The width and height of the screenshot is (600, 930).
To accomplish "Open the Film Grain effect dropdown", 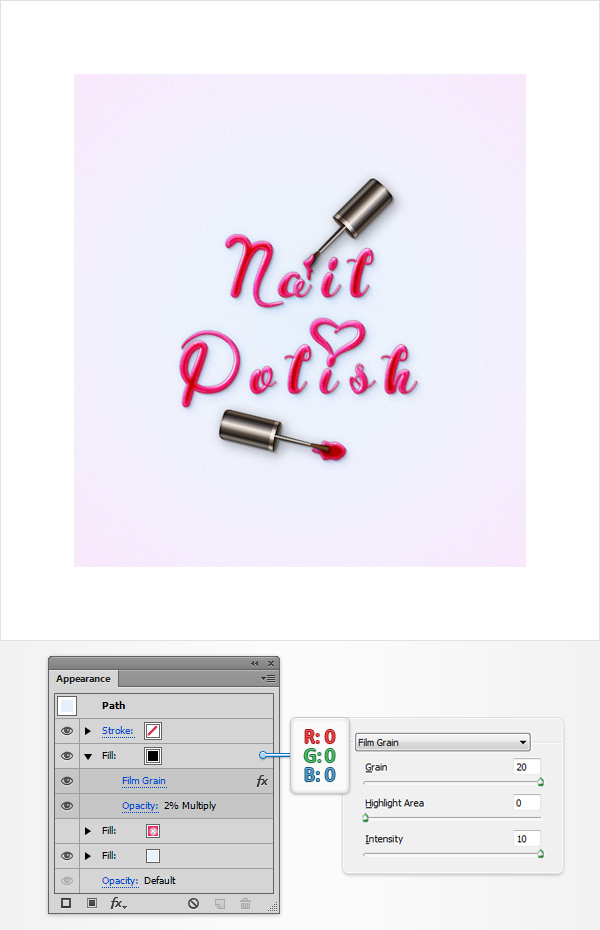I will tap(442, 742).
